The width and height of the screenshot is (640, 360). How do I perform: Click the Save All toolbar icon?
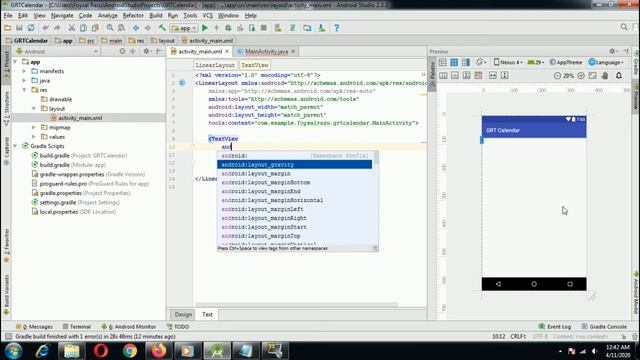pos(19,28)
